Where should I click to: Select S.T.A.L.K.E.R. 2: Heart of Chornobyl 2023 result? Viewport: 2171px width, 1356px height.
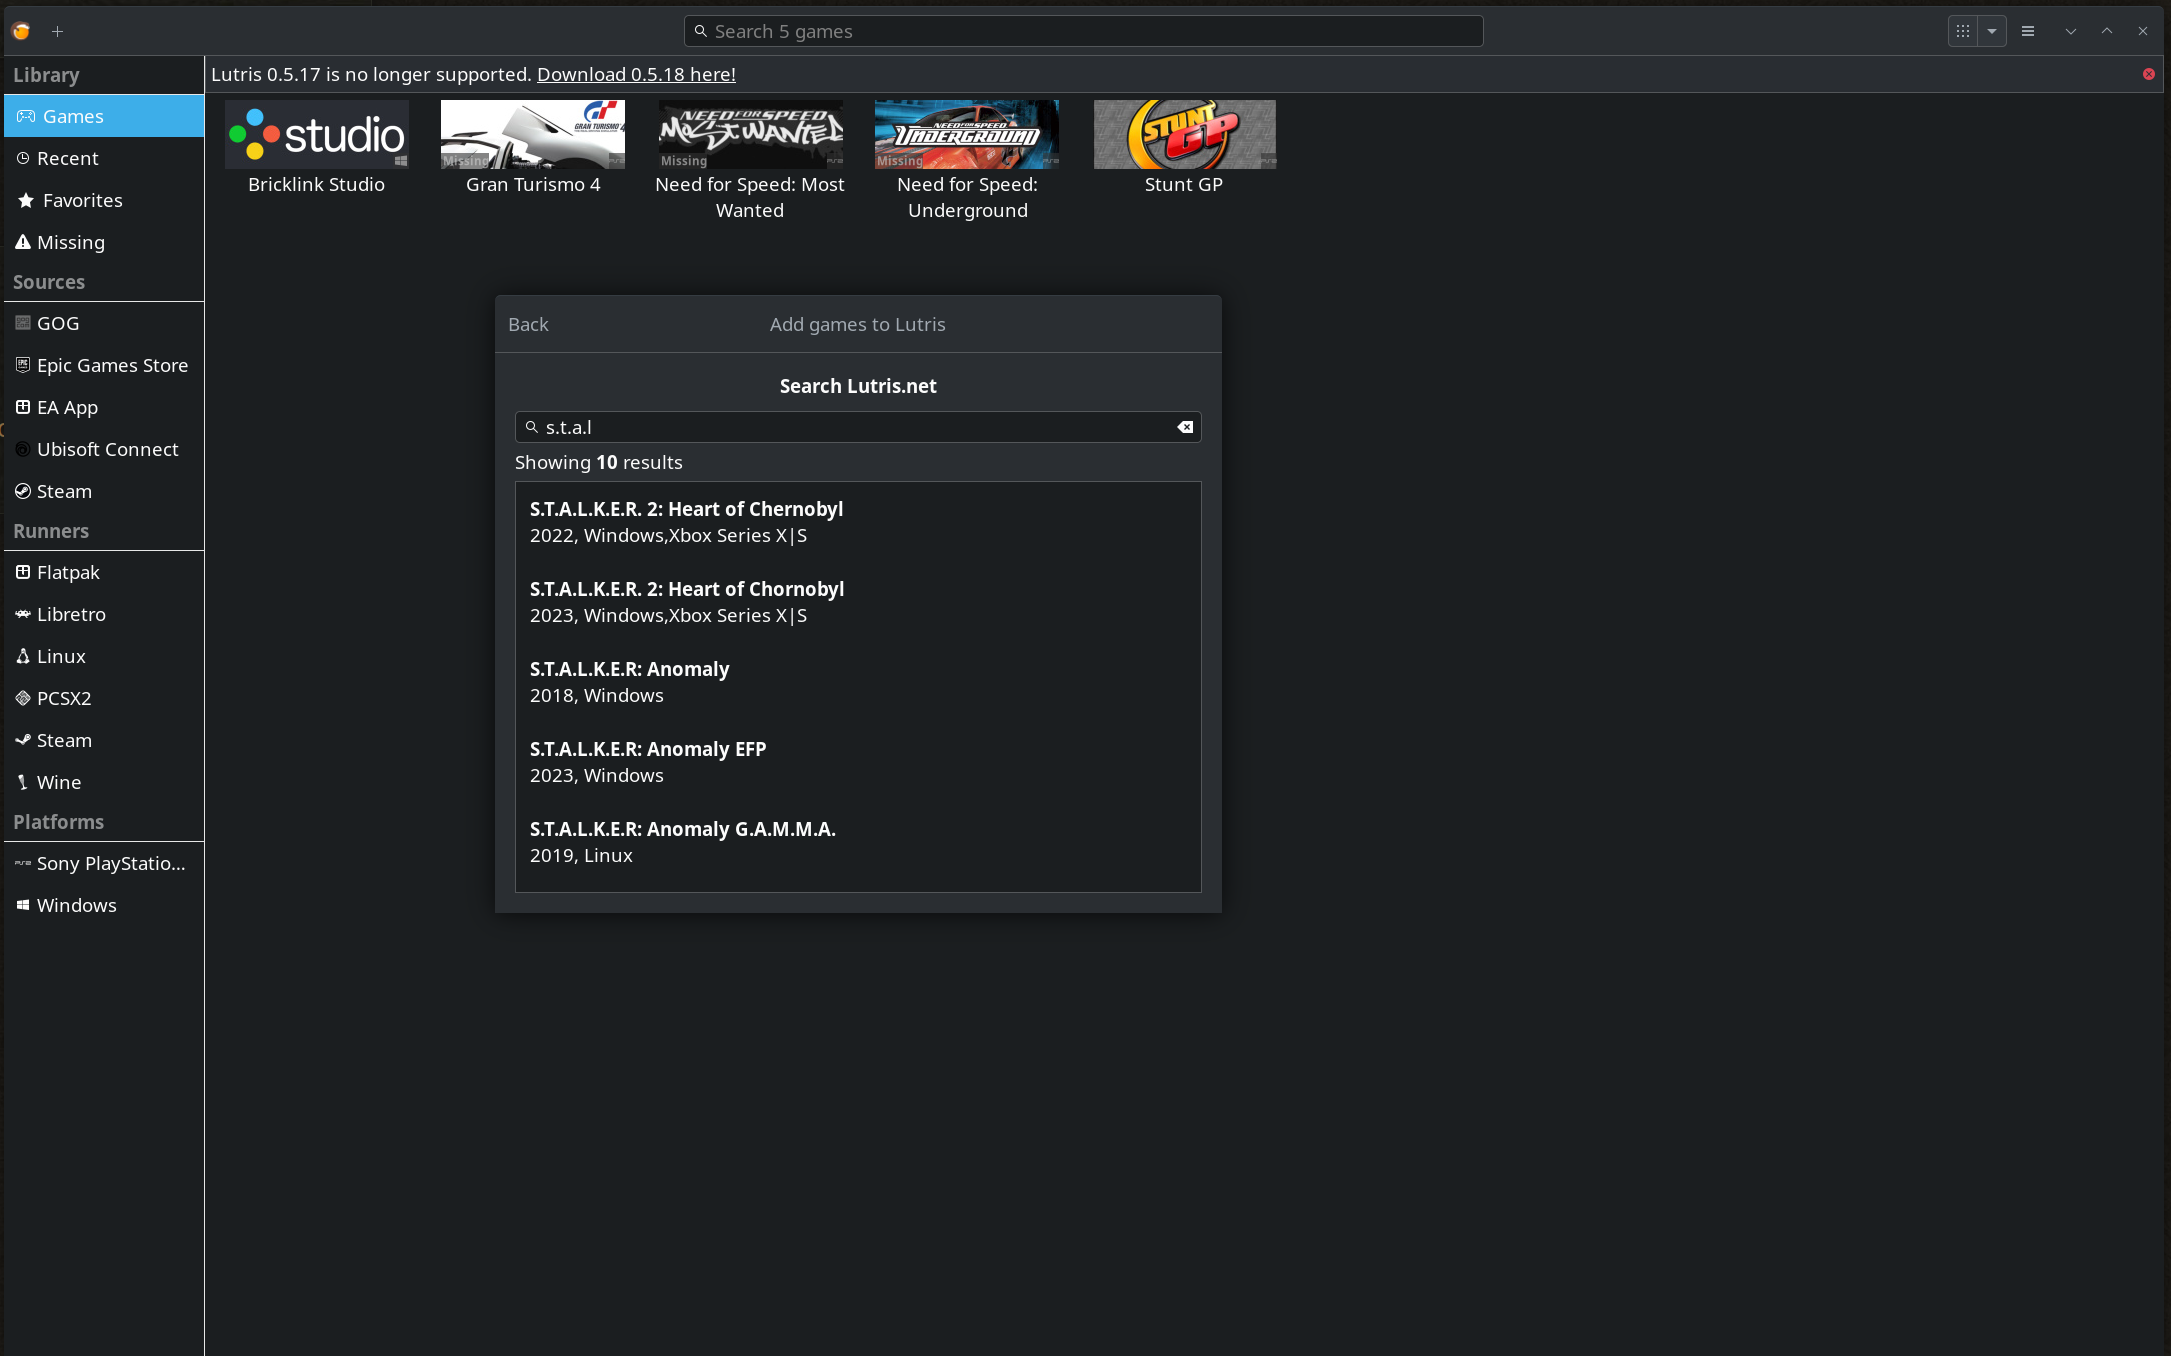[x=858, y=602]
